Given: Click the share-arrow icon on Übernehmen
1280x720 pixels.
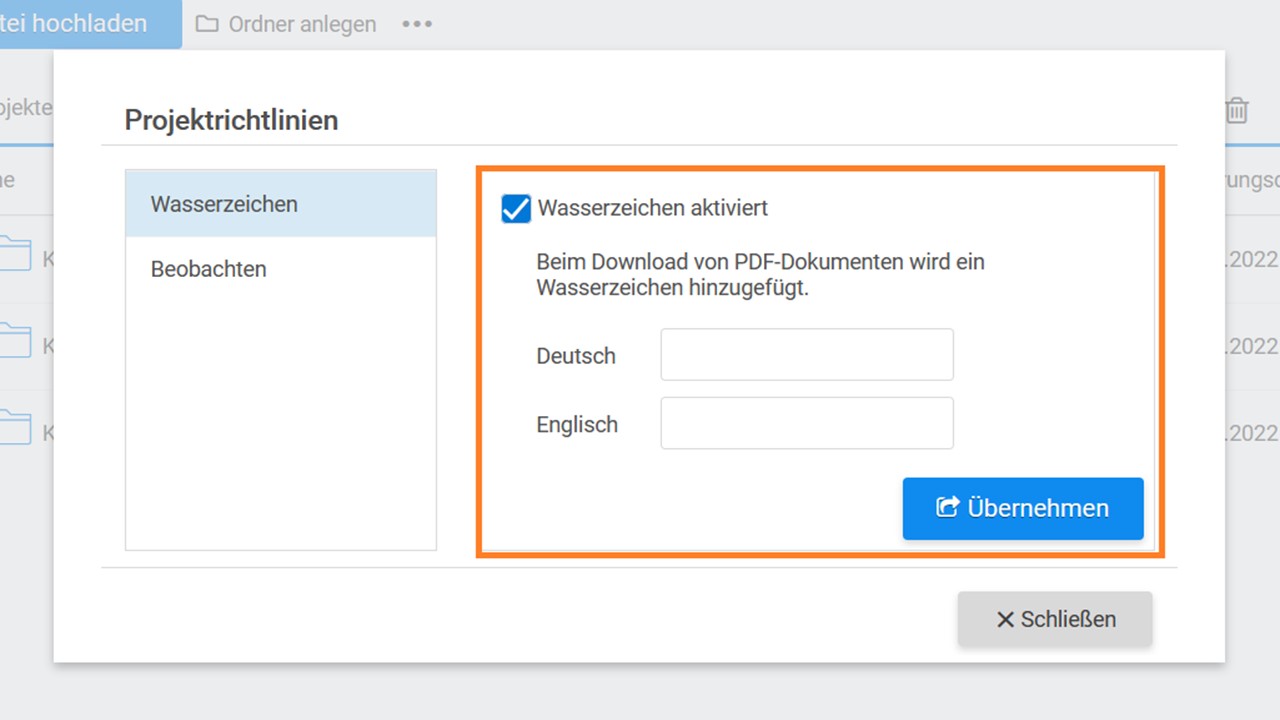Looking at the screenshot, I should click(947, 508).
